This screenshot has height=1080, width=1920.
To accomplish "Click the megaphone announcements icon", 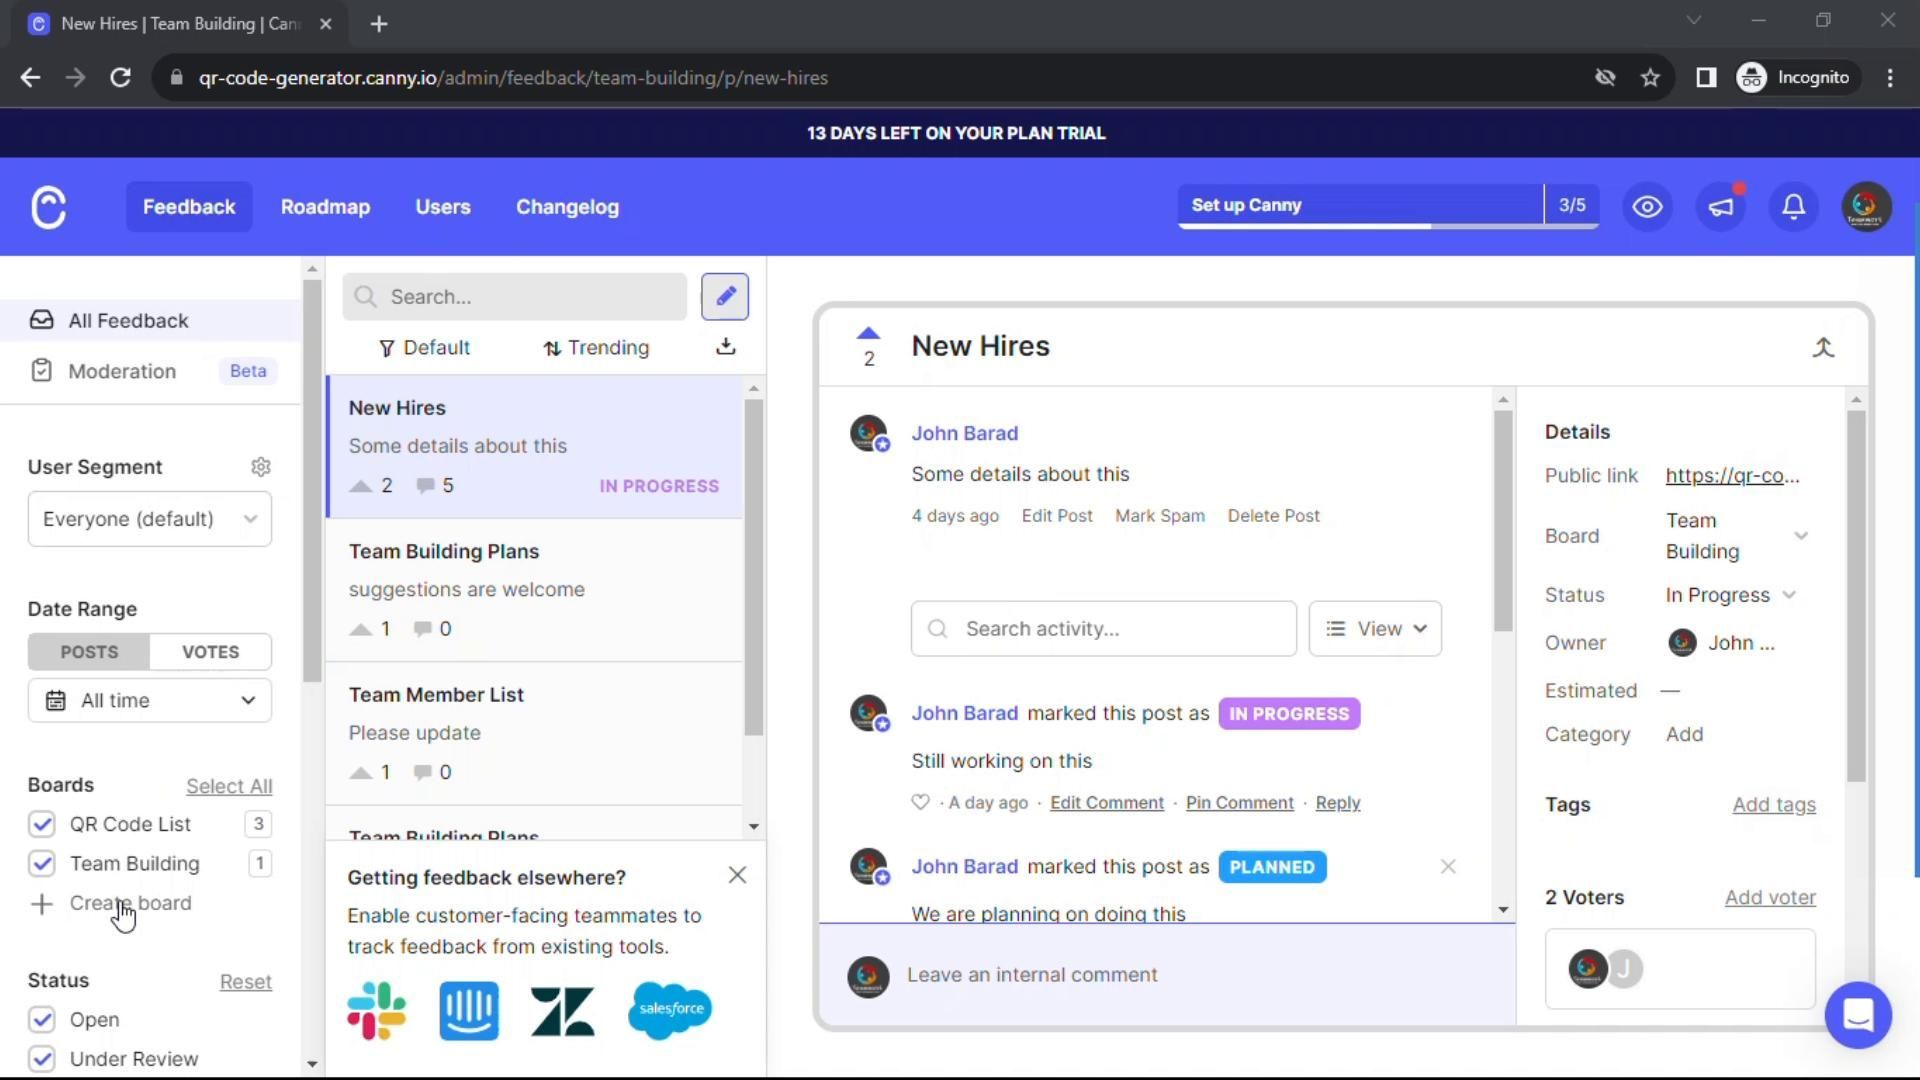I will tap(1721, 207).
